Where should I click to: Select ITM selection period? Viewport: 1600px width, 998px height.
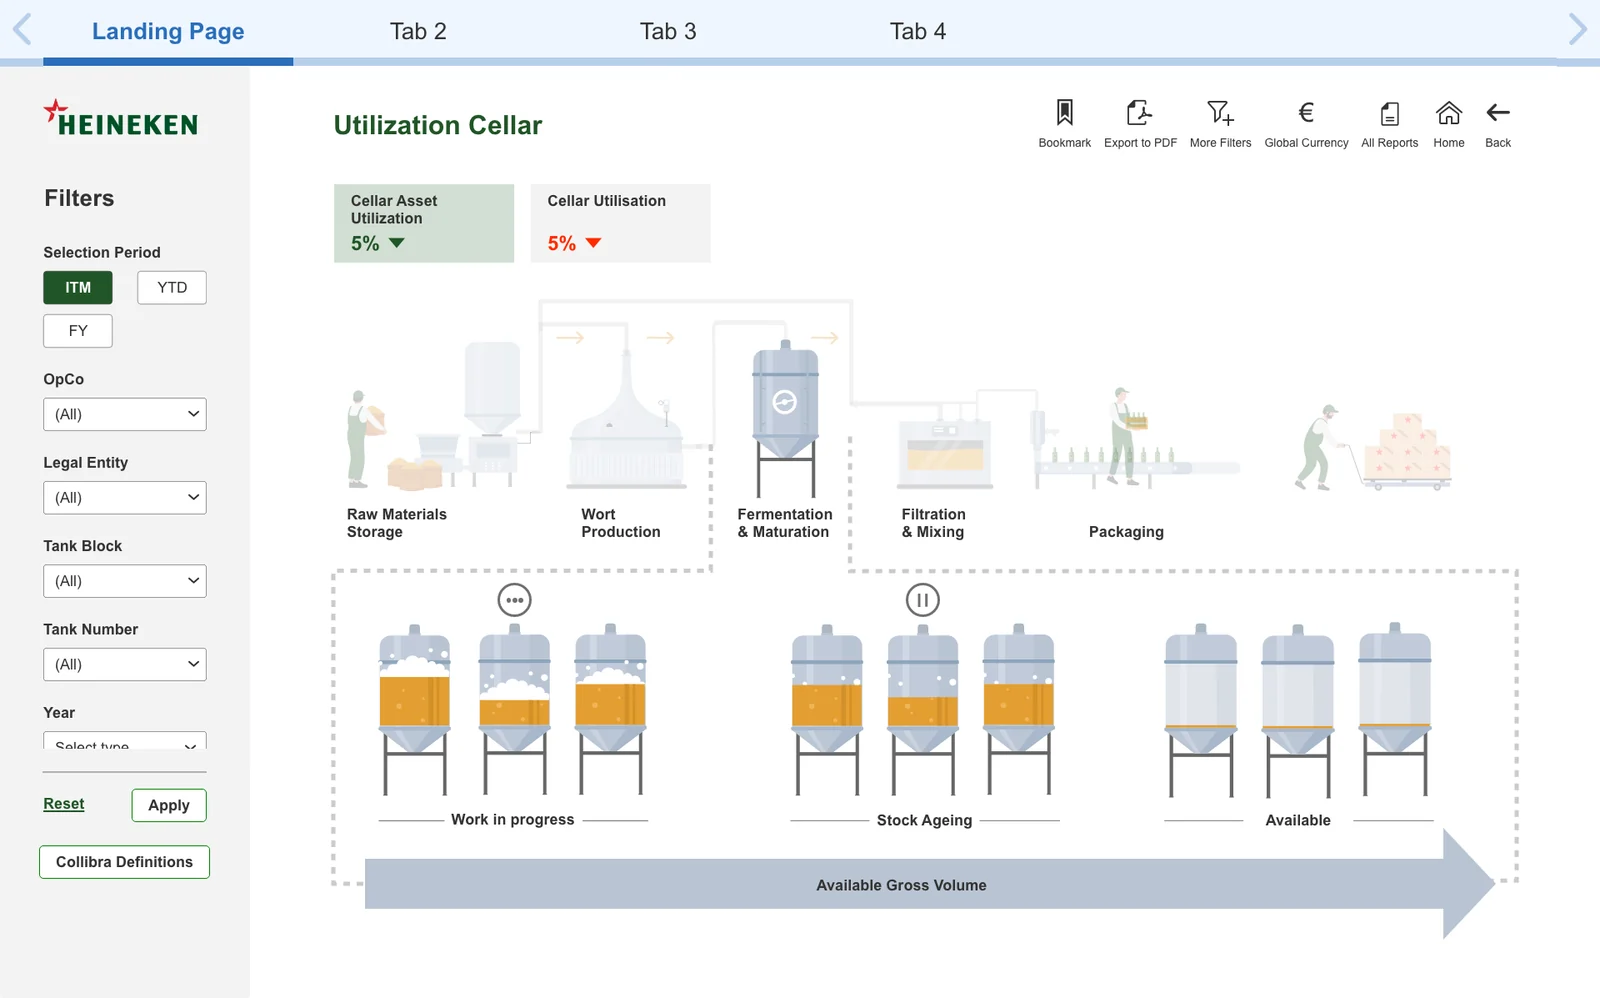pos(78,288)
